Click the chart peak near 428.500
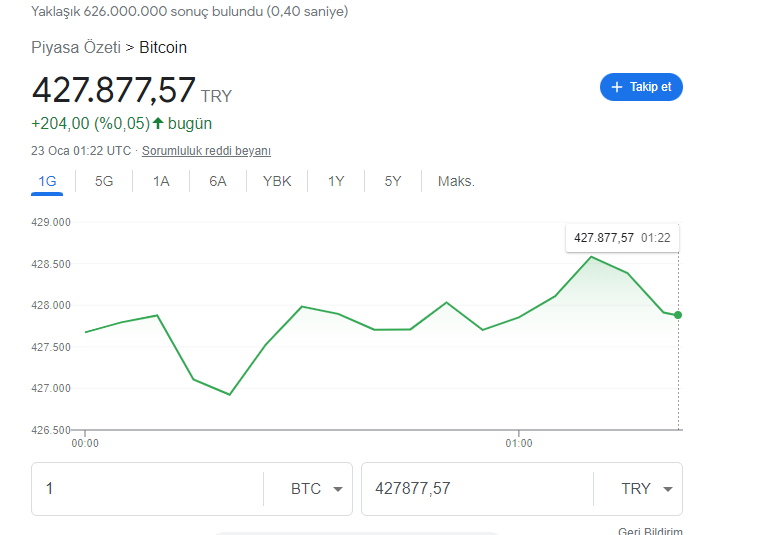778x535 pixels. click(591, 257)
